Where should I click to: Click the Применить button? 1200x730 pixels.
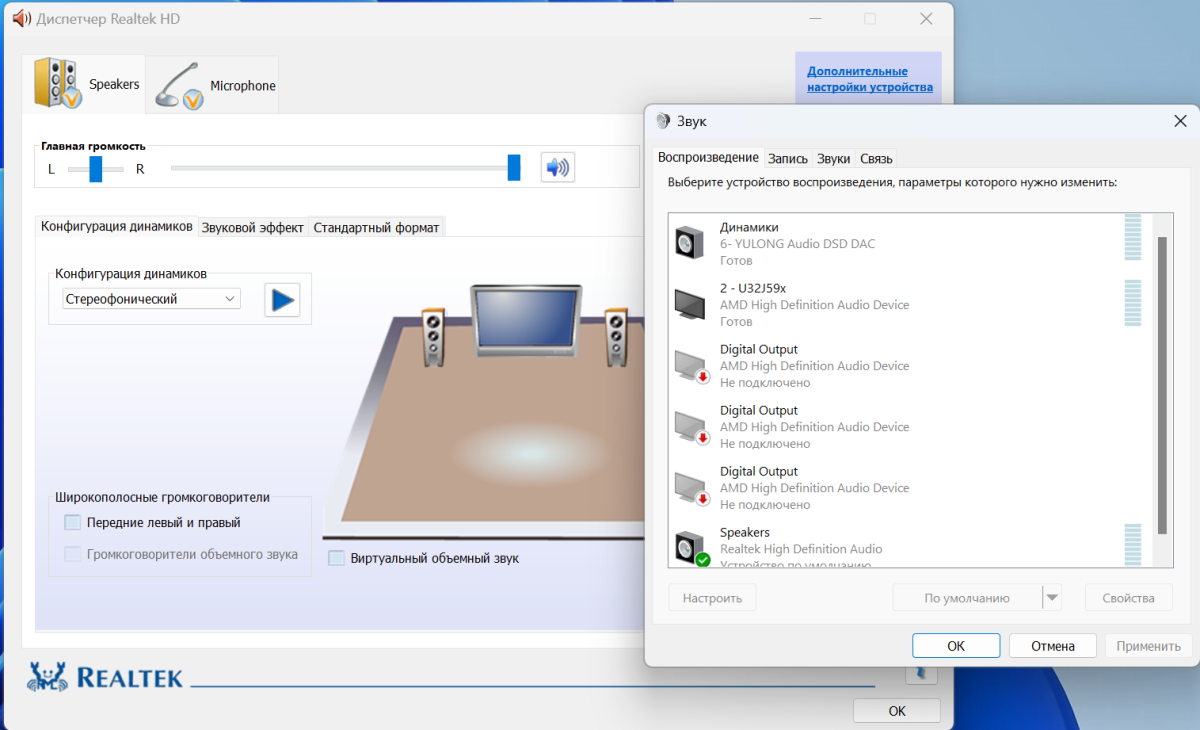[1149, 646]
